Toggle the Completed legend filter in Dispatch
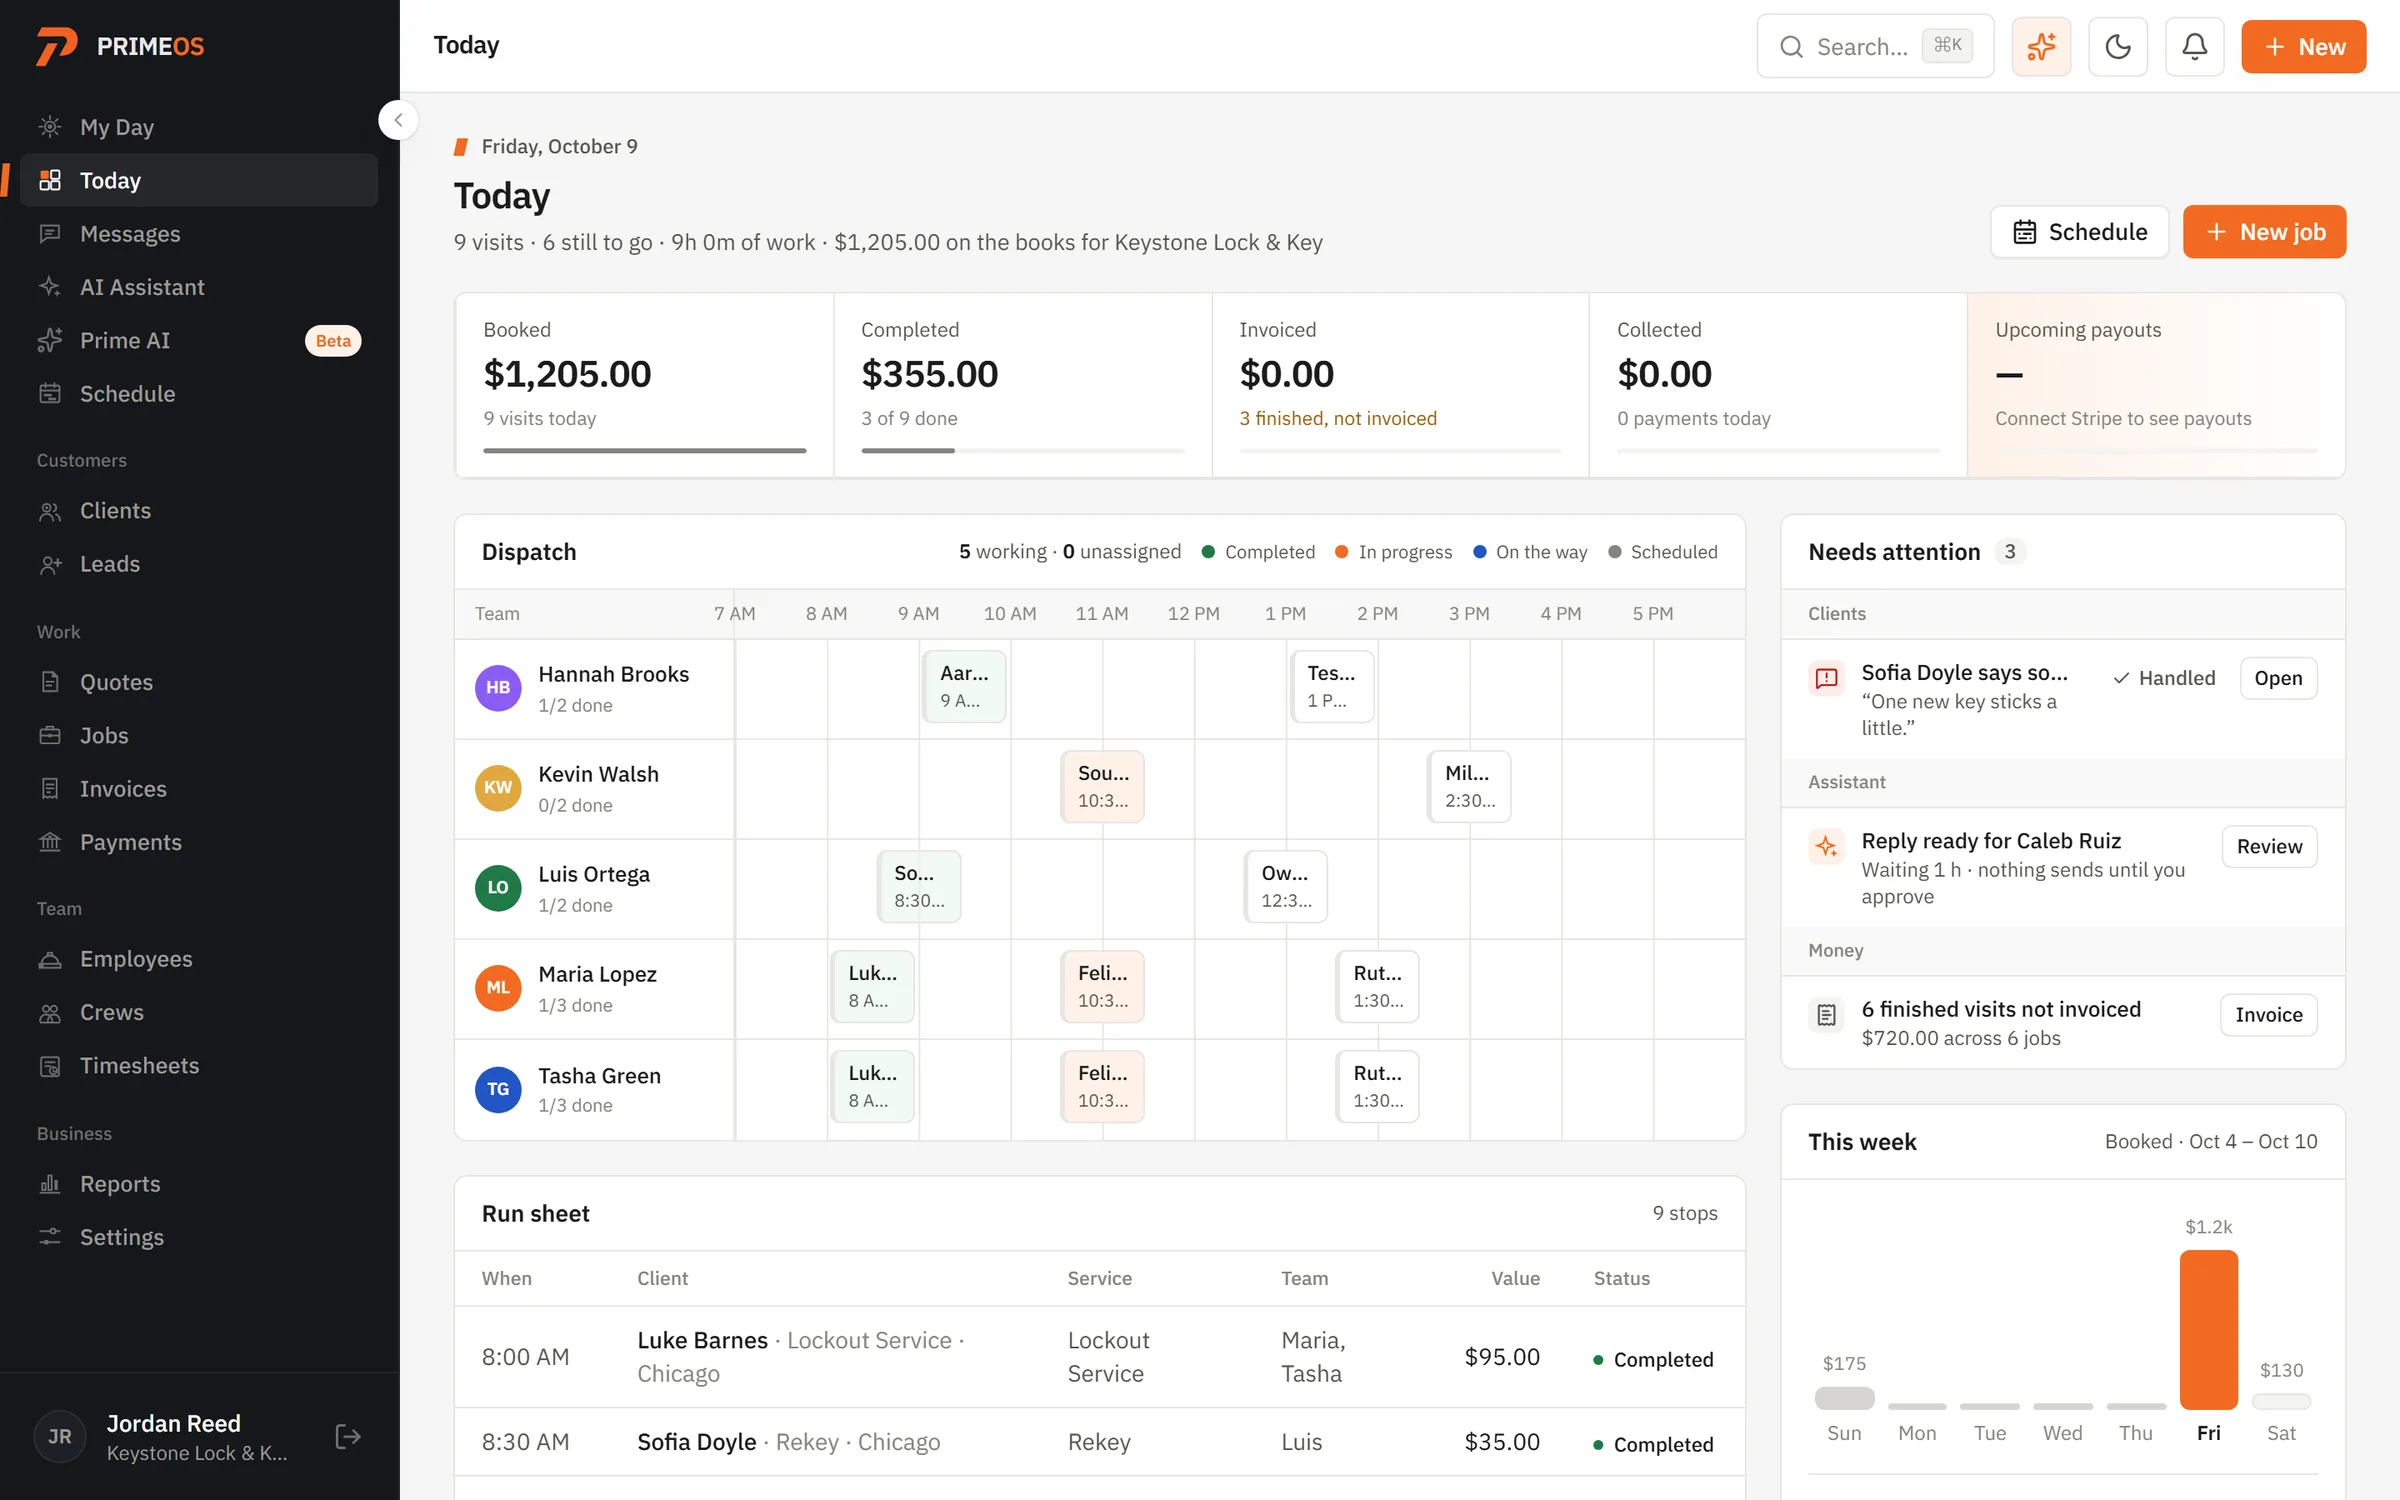Image resolution: width=2400 pixels, height=1500 pixels. 1257,552
